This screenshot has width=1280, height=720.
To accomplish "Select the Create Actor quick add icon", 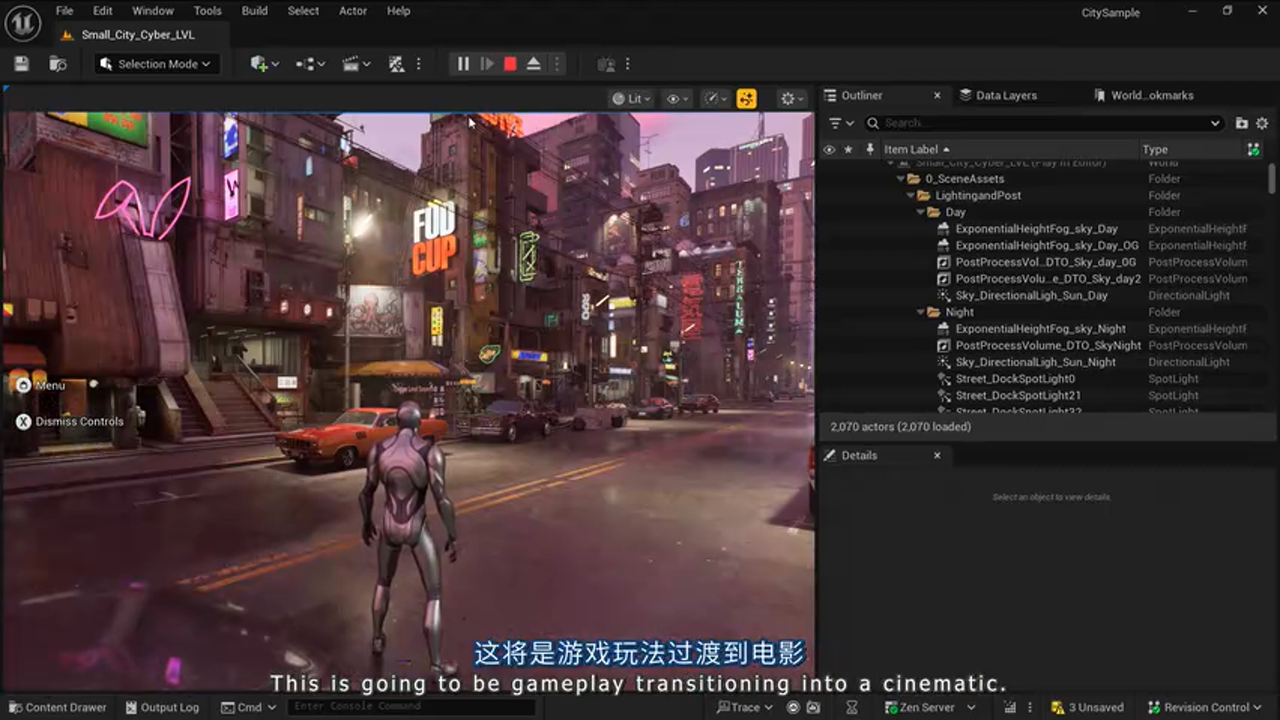I will point(258,63).
